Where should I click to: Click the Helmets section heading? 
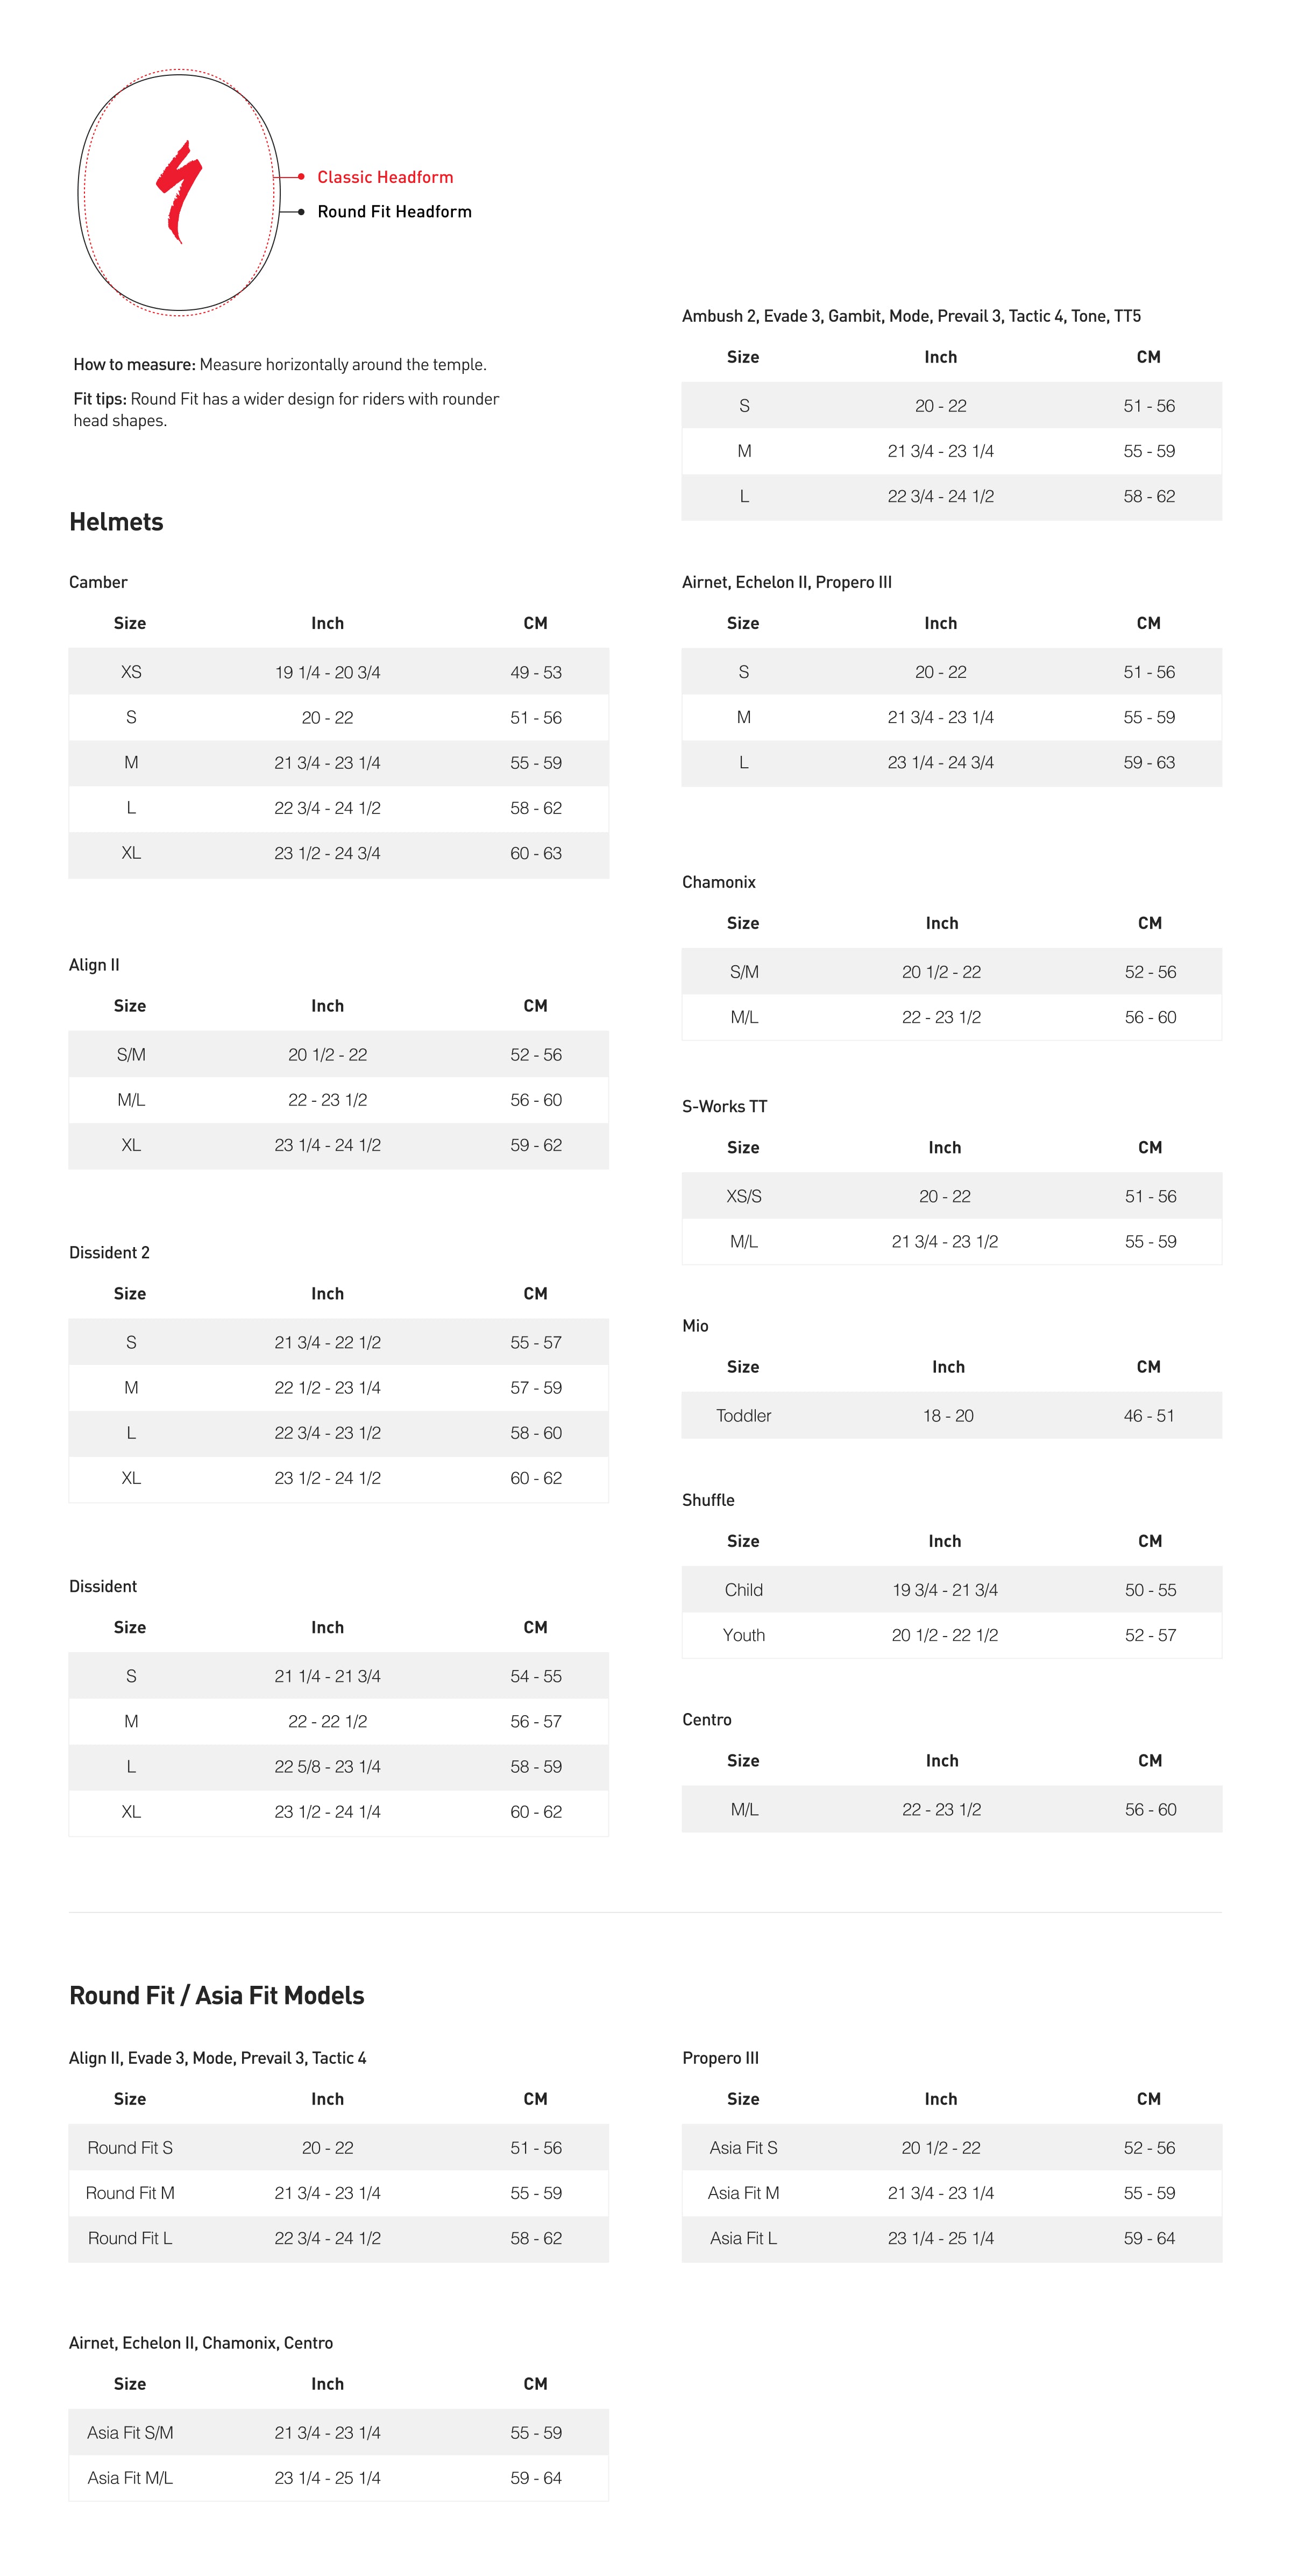[x=116, y=522]
